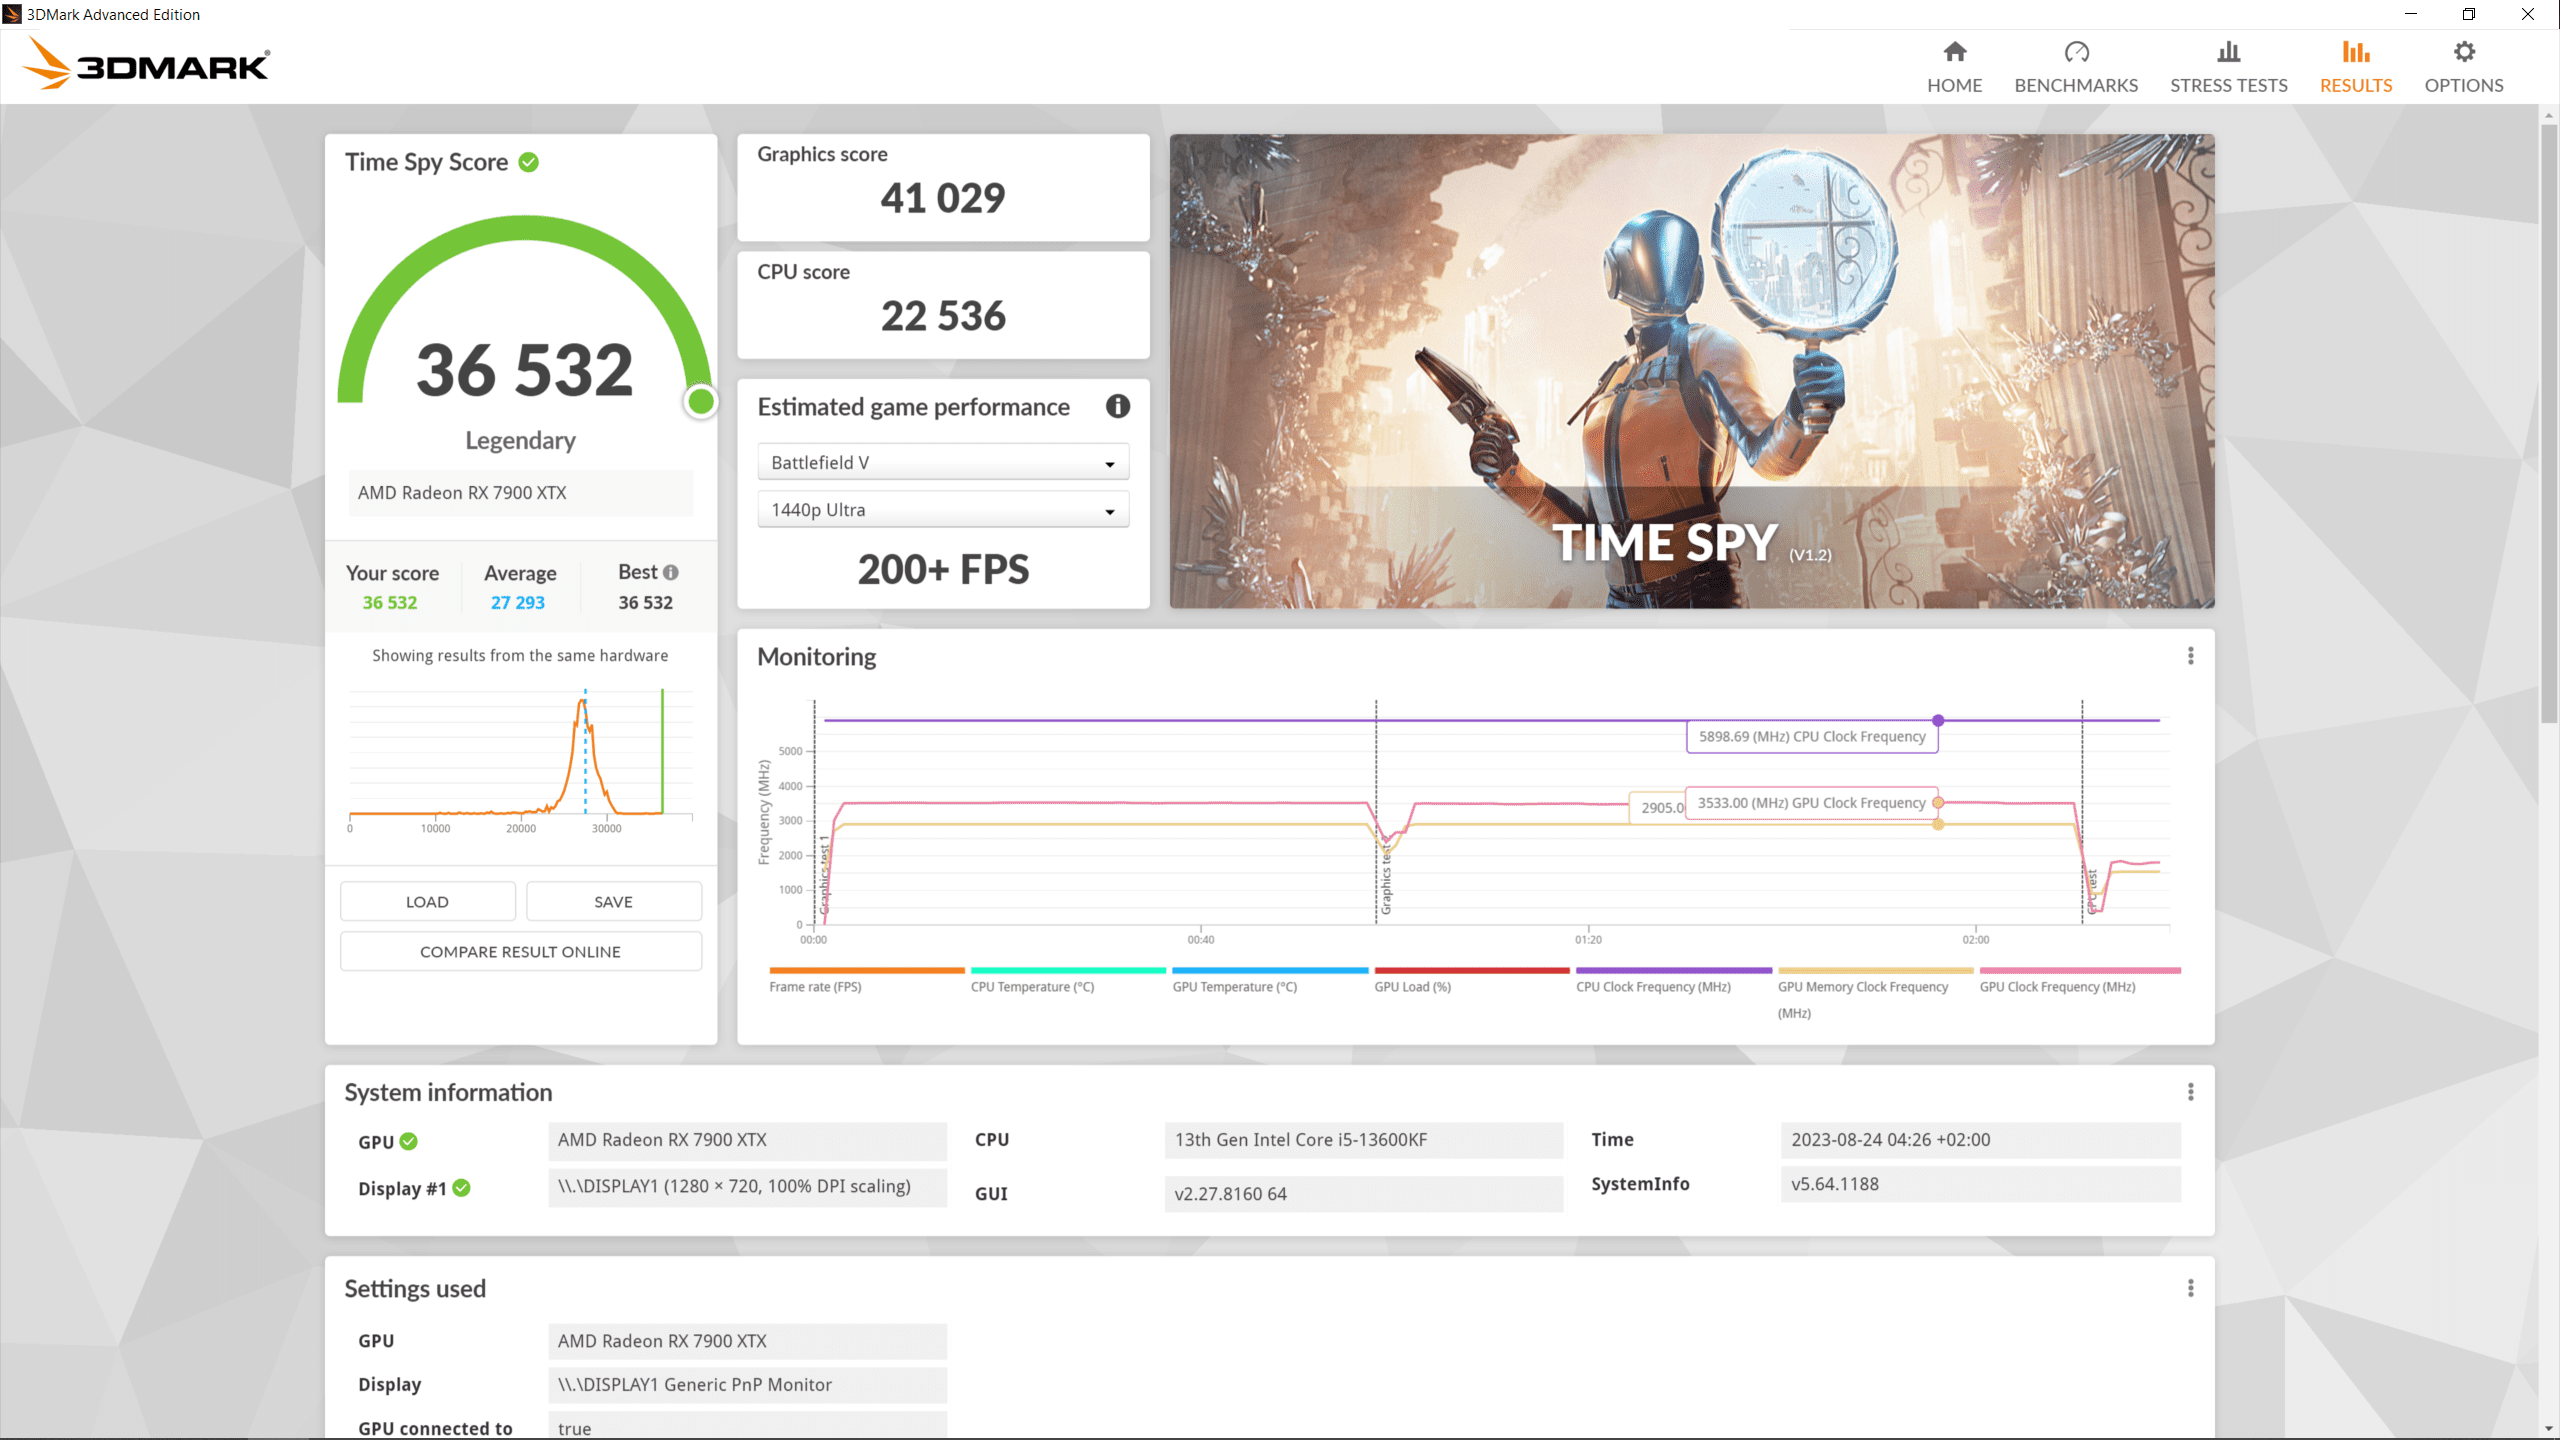
Task: Toggle CPU Temperature legend series
Action: [x=1032, y=986]
